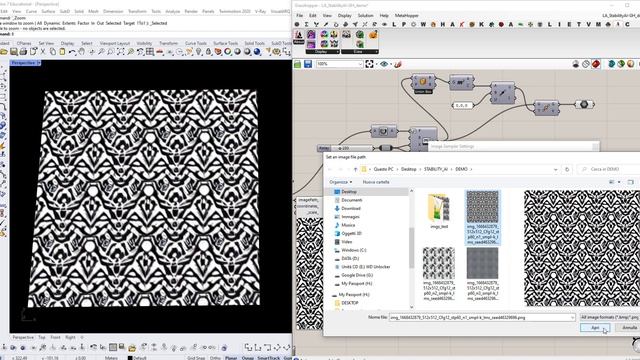Viewport: 640px width, 360px height.
Task: Switch to the Top viewport tab
Action: pos(42,338)
